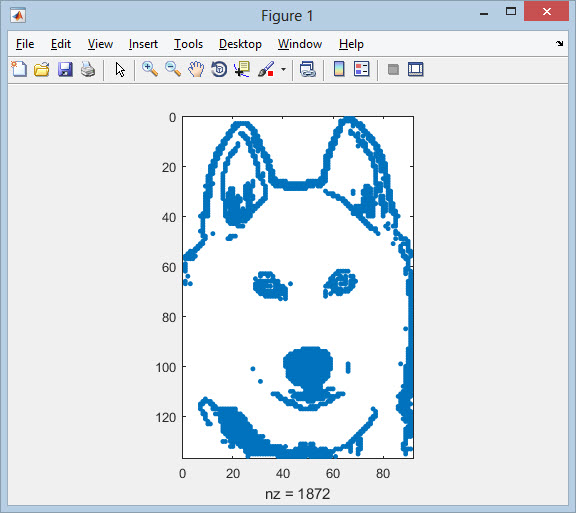
Task: Select the Edit Plot arrow tool
Action: (x=120, y=69)
